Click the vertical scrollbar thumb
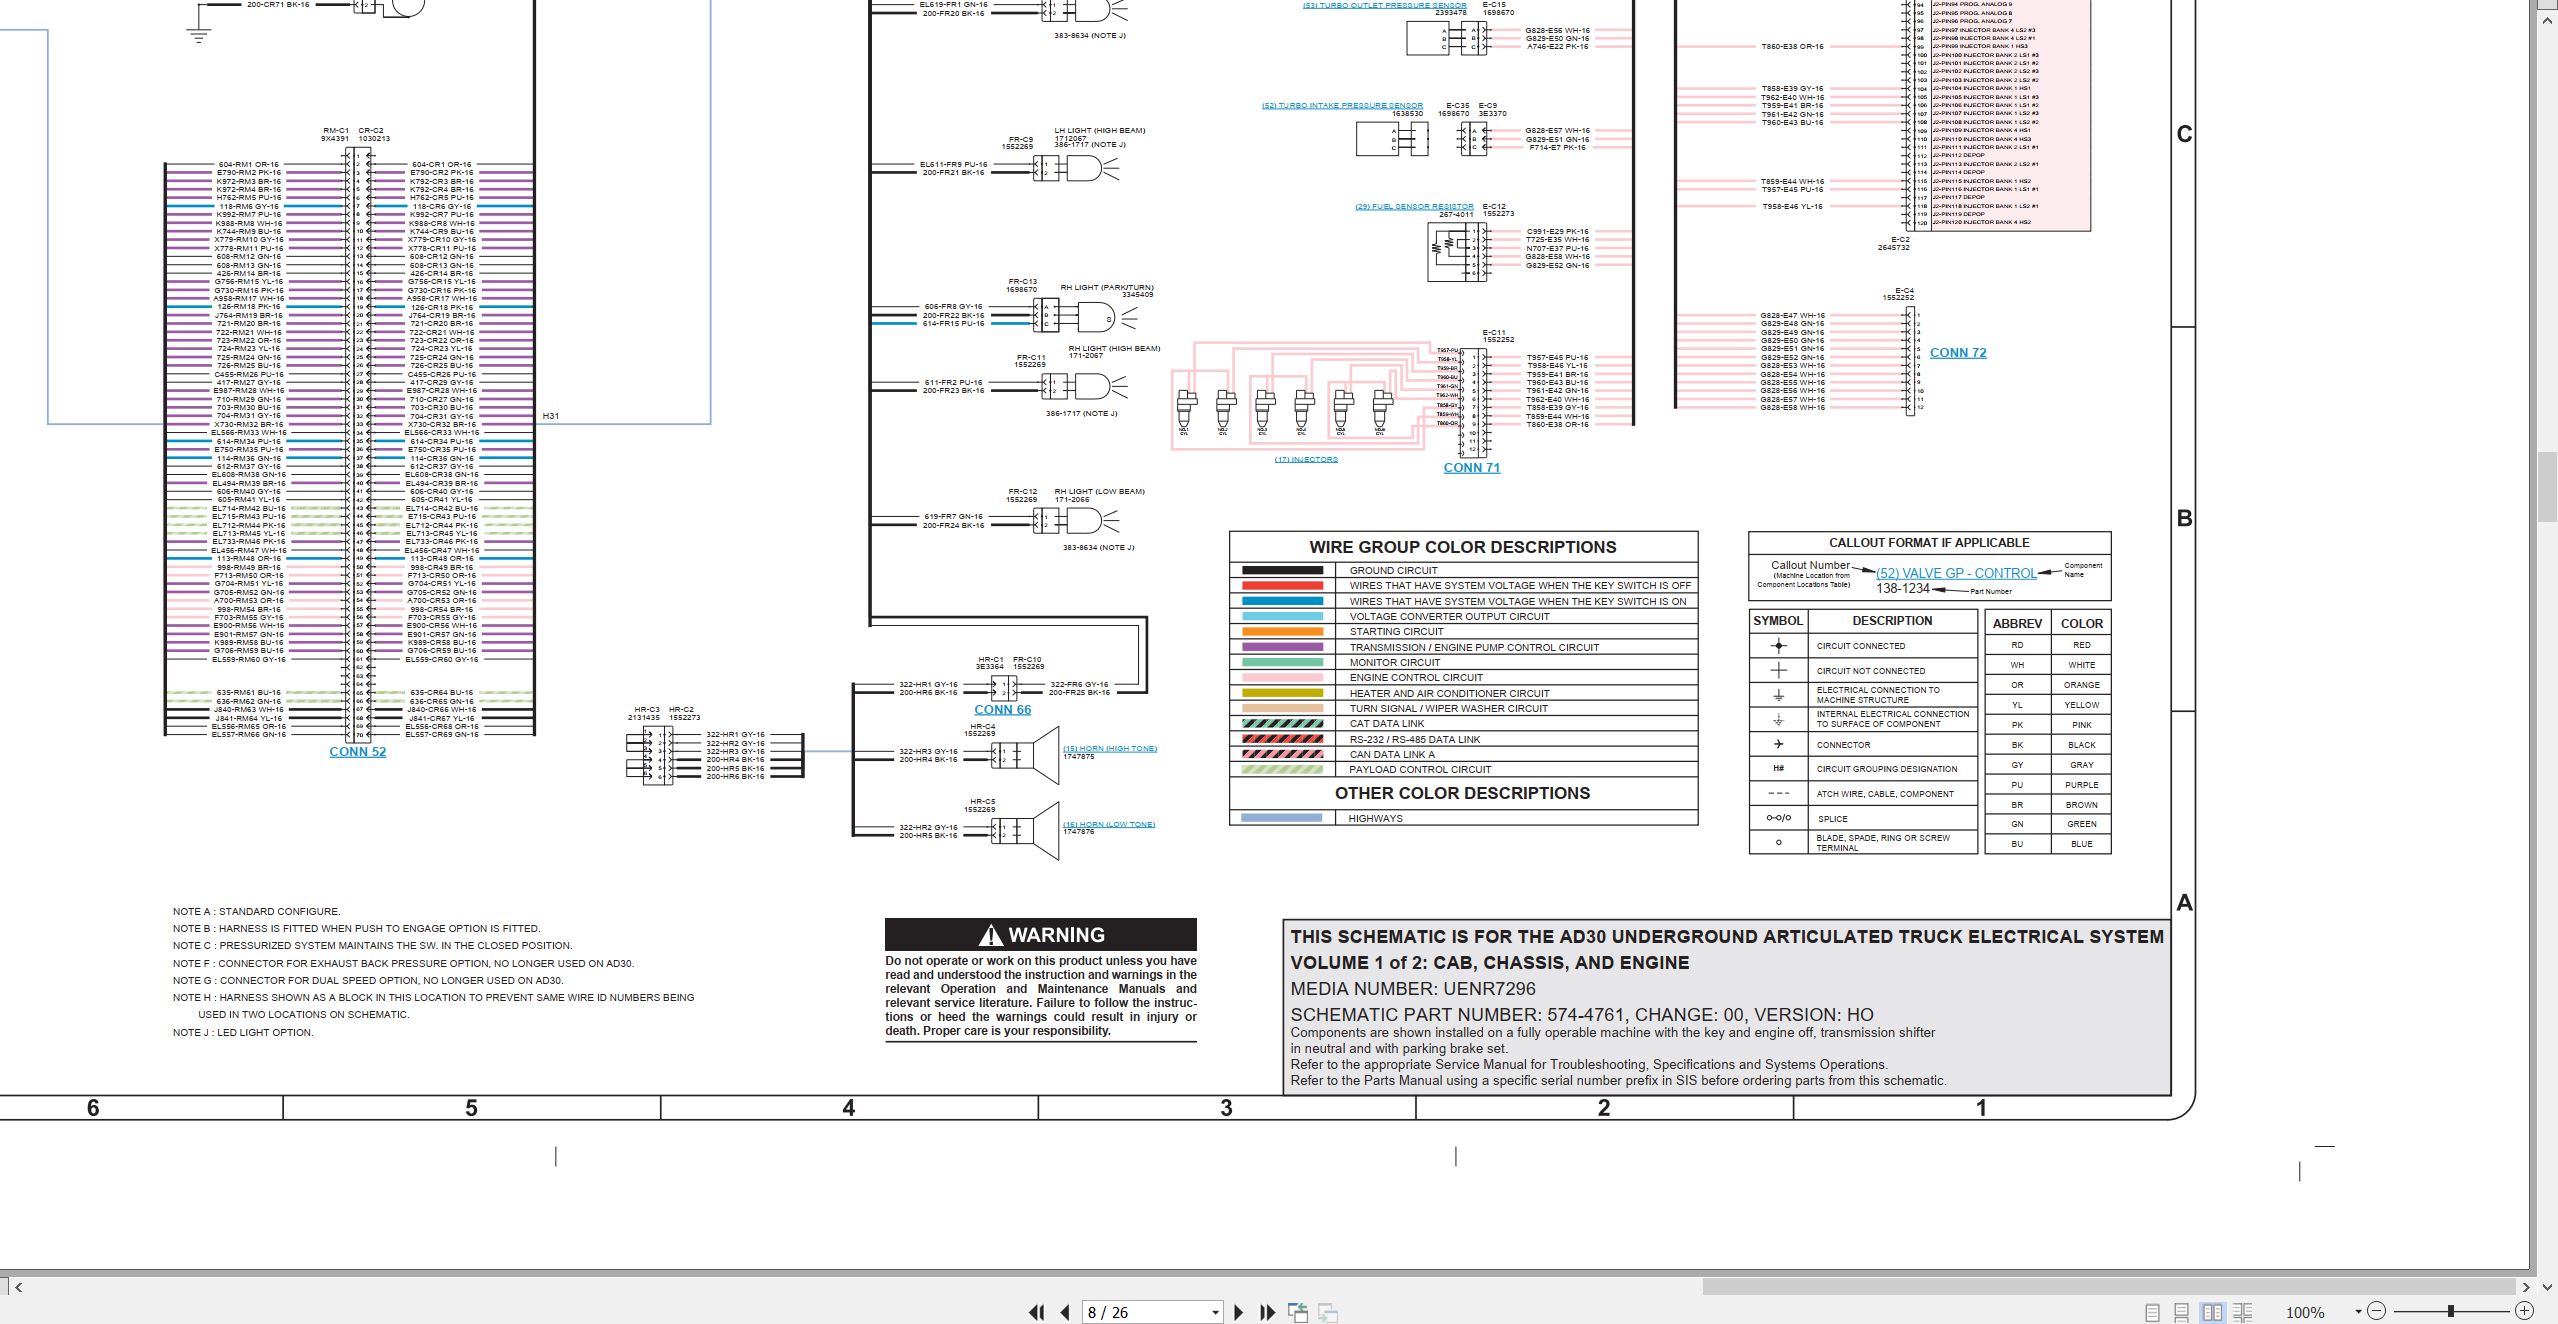 2547,487
